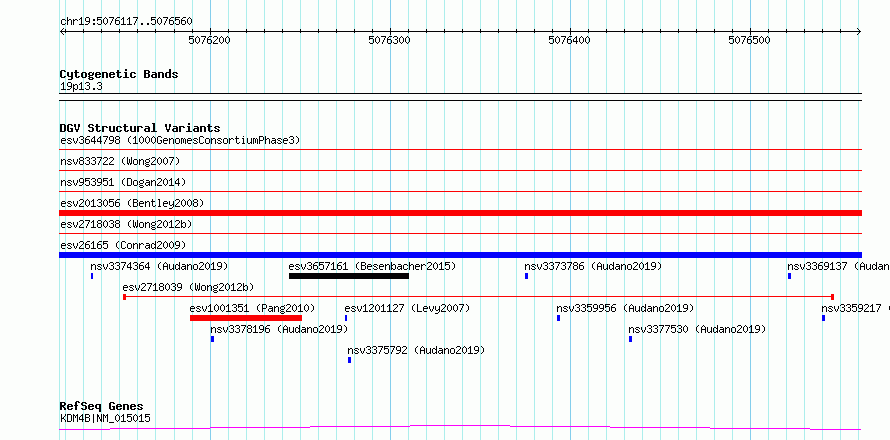The image size is (890, 440).
Task: Click the nsv3375792 (Audano2019) blue marker
Action: pos(349,360)
